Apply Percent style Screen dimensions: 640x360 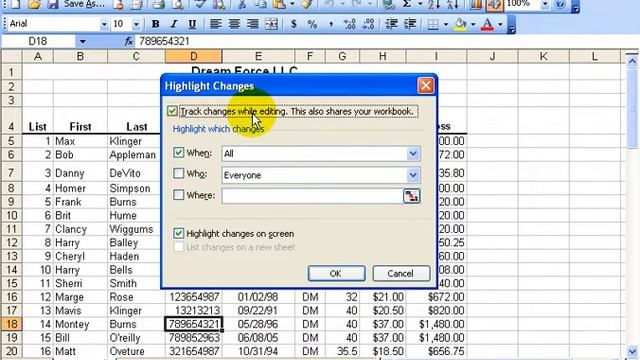click(312, 24)
